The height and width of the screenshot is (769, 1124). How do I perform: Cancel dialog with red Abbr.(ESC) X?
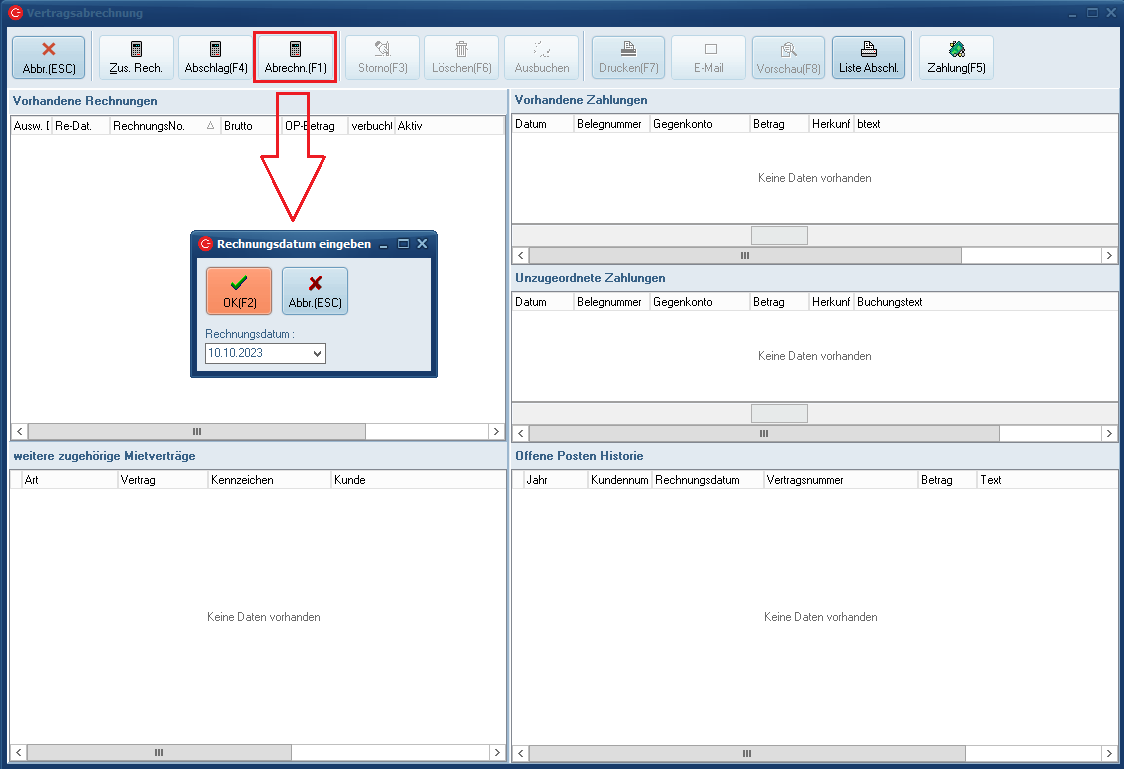(x=315, y=291)
